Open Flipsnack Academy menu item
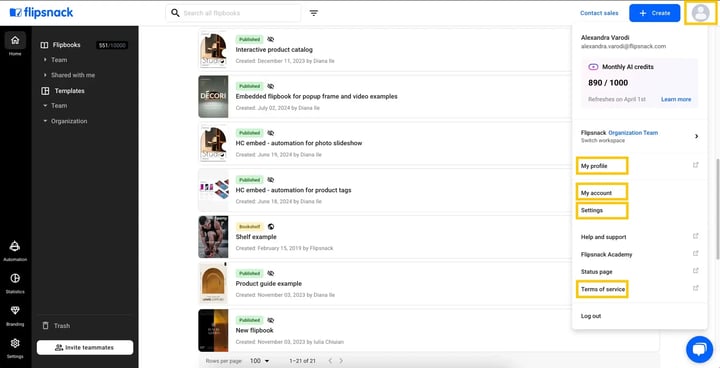The height and width of the screenshot is (368, 720). tap(606, 255)
